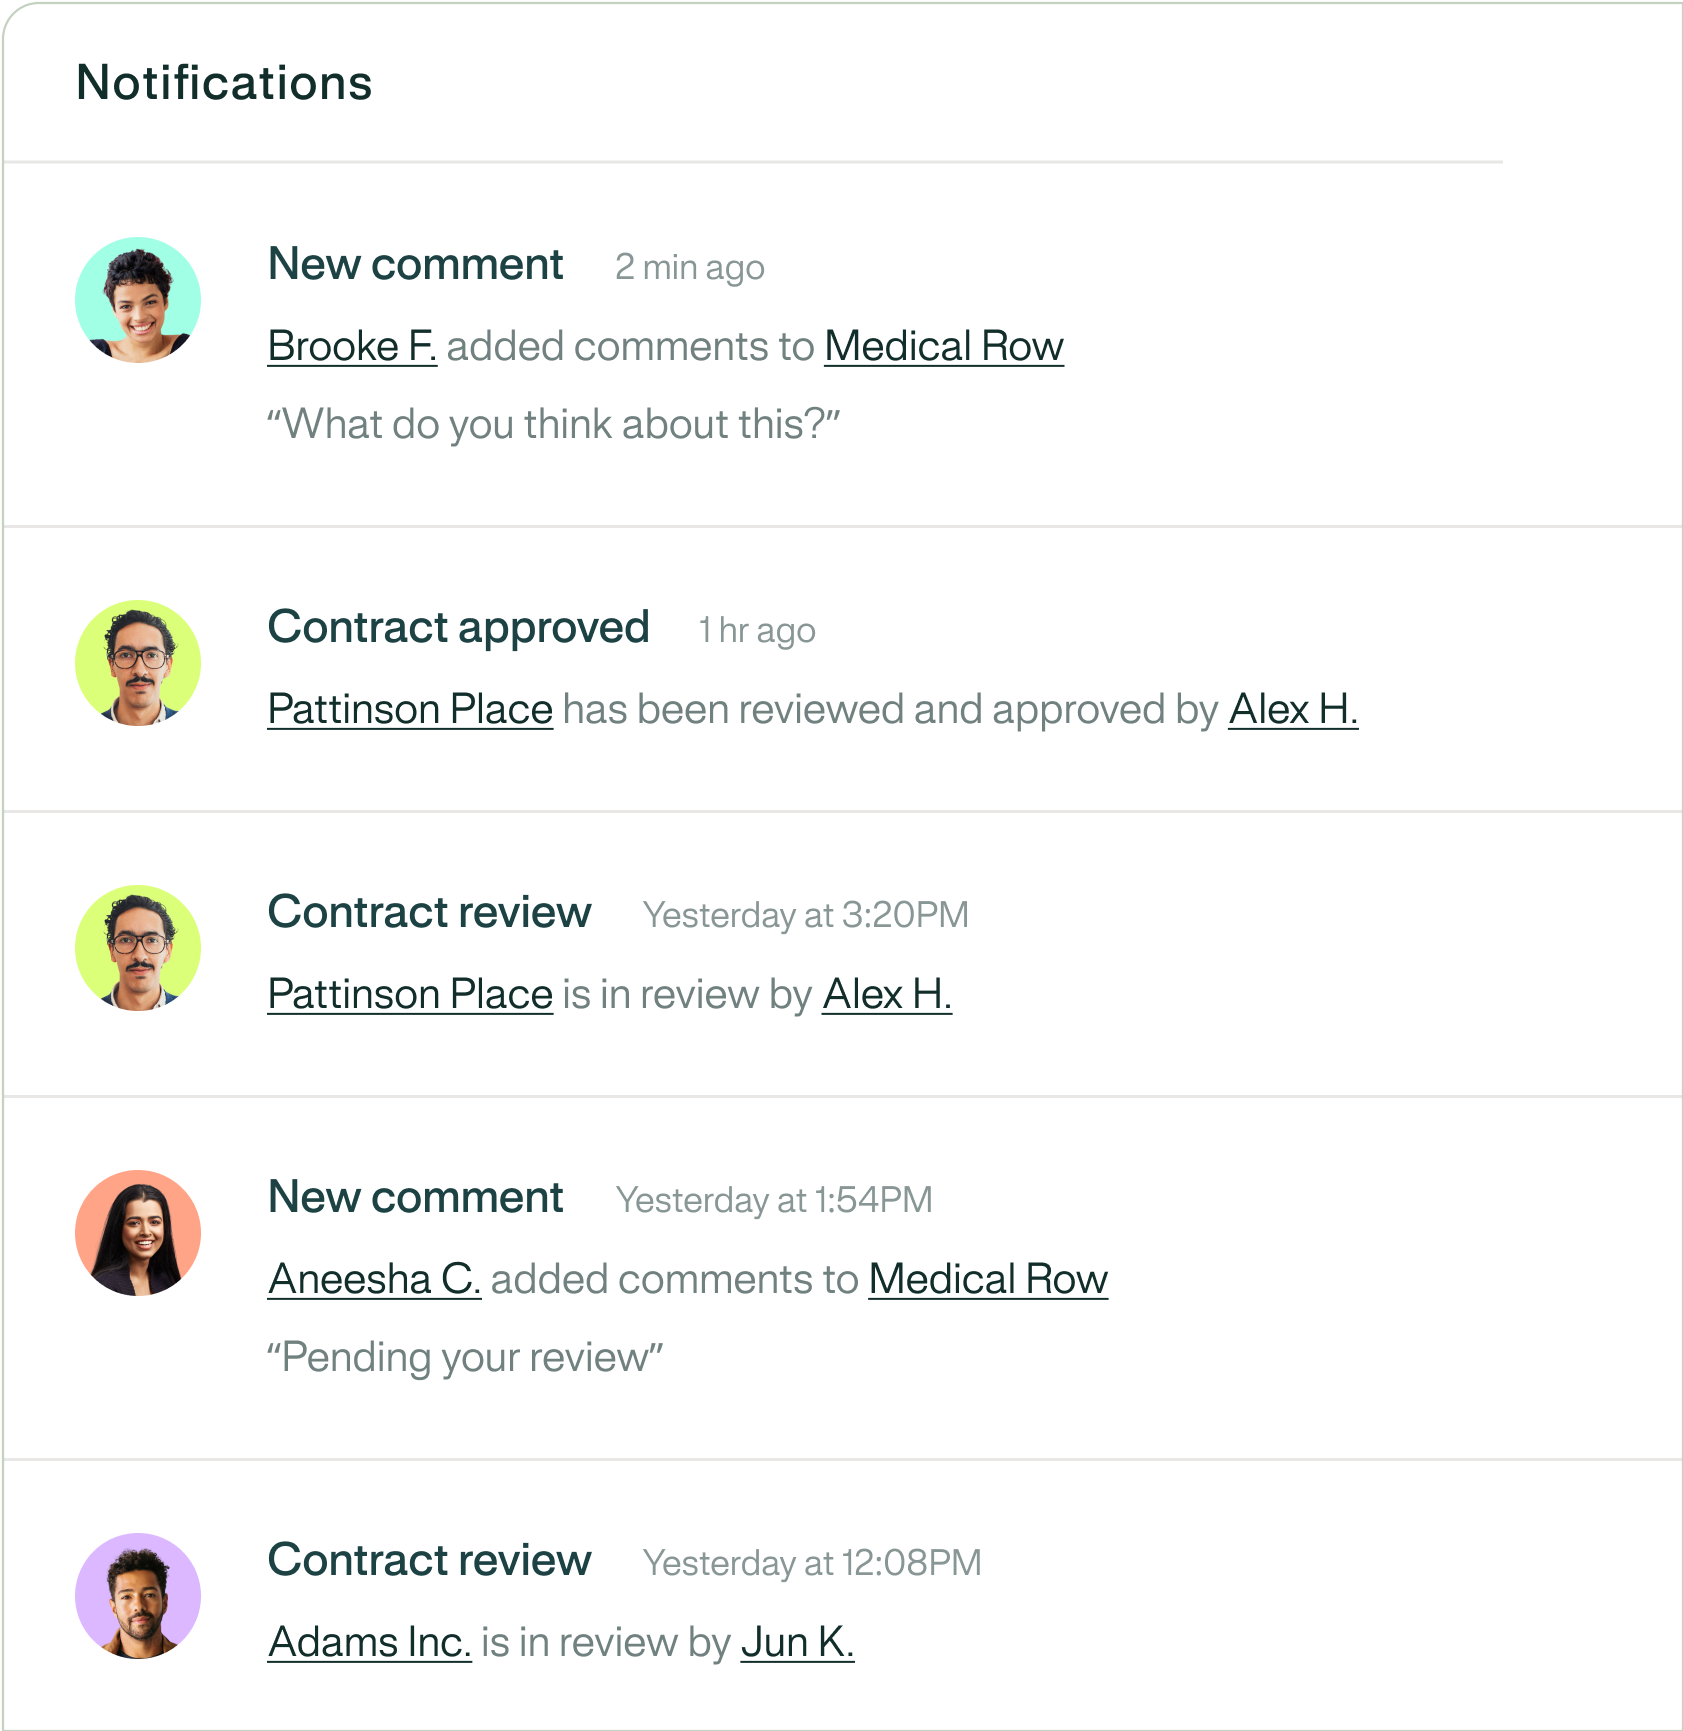
Task: Open Aneesha's profile picture in the orange circle
Action: [x=138, y=1233]
